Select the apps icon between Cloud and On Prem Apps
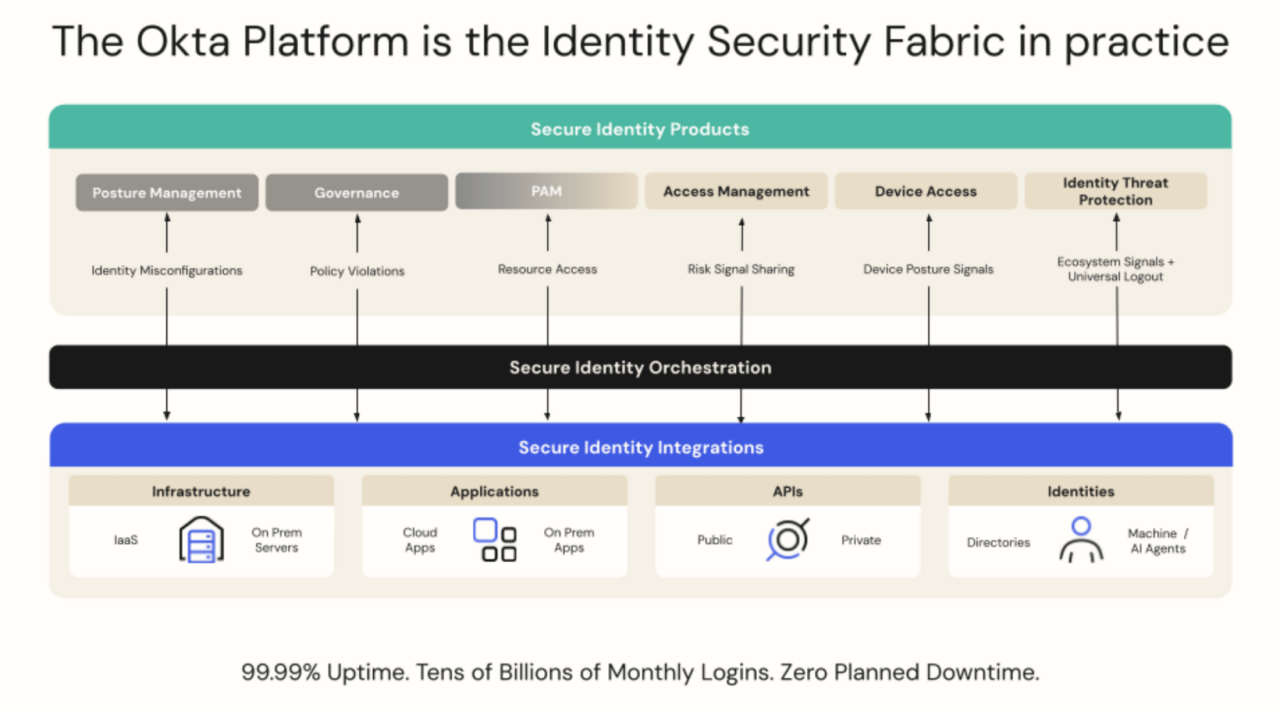The width and height of the screenshot is (1280, 725). [x=494, y=540]
